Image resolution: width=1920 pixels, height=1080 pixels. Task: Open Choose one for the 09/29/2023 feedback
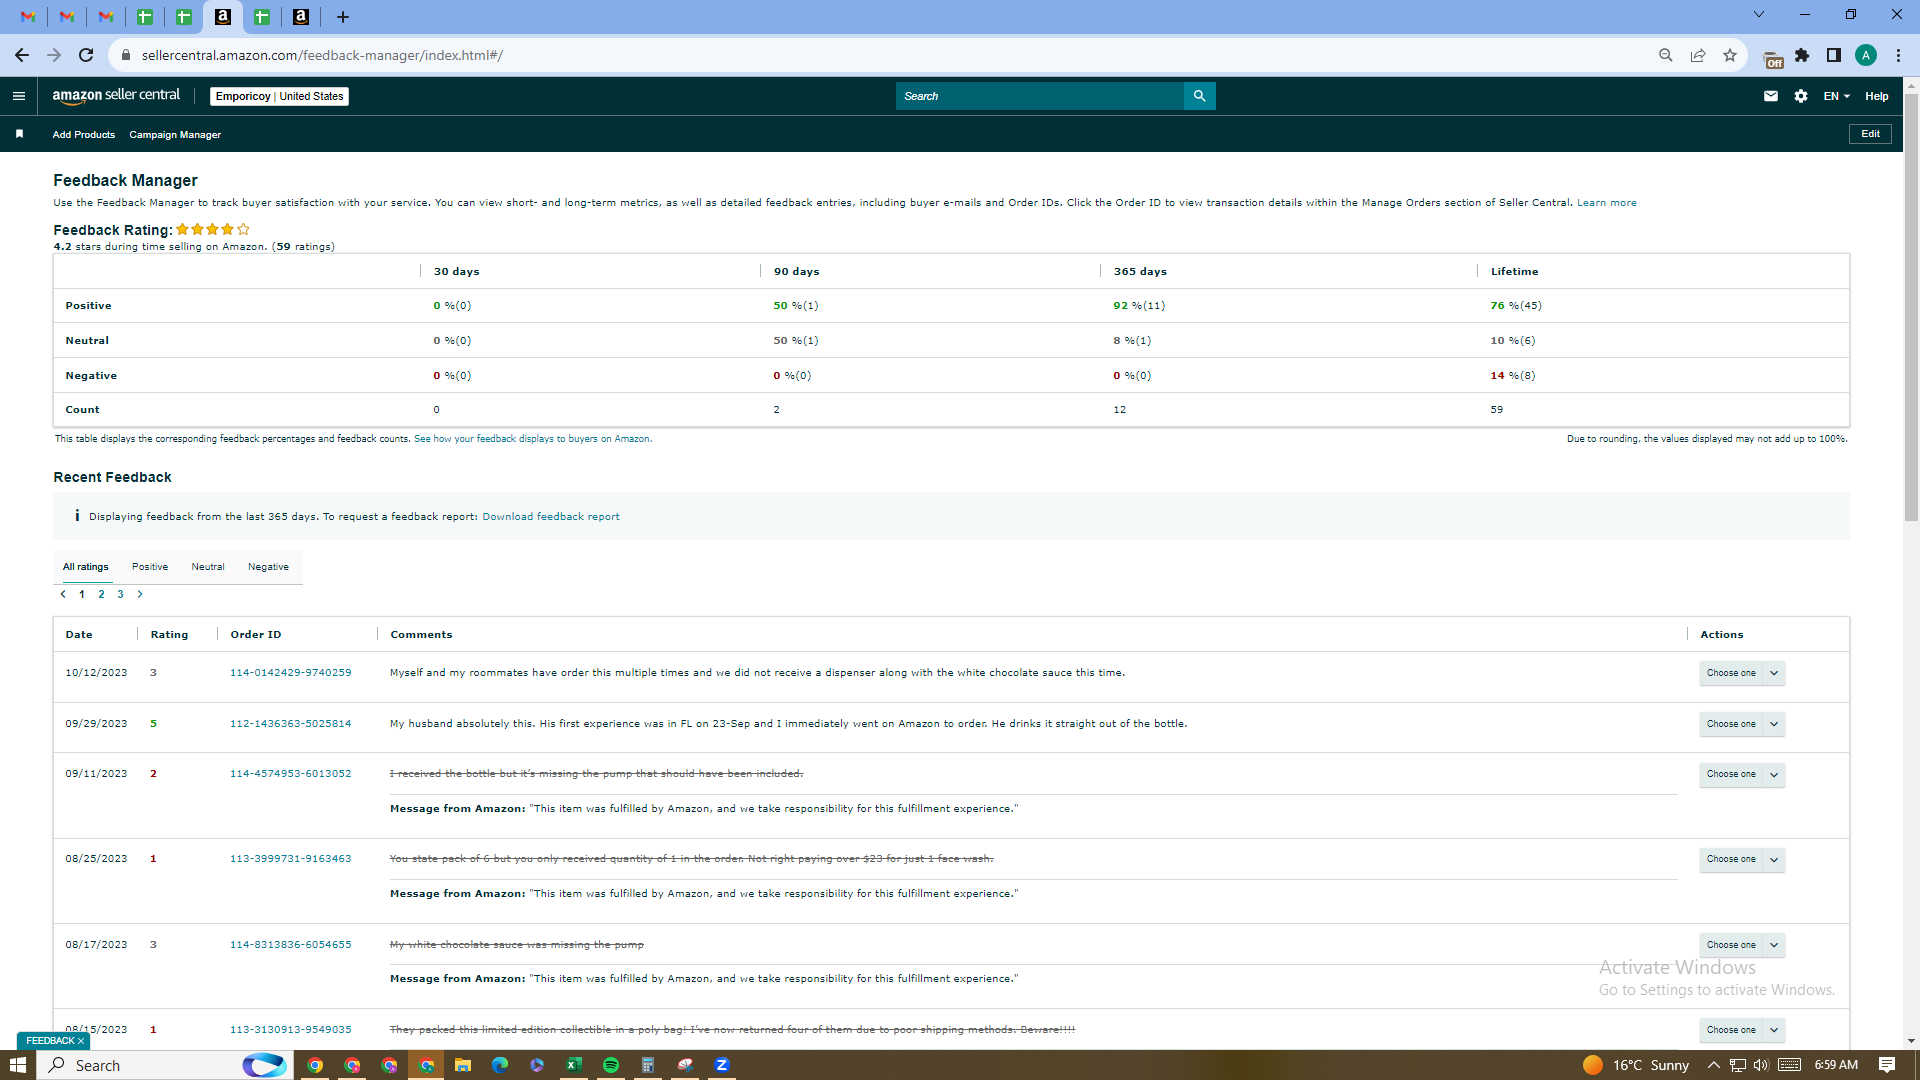1742,724
